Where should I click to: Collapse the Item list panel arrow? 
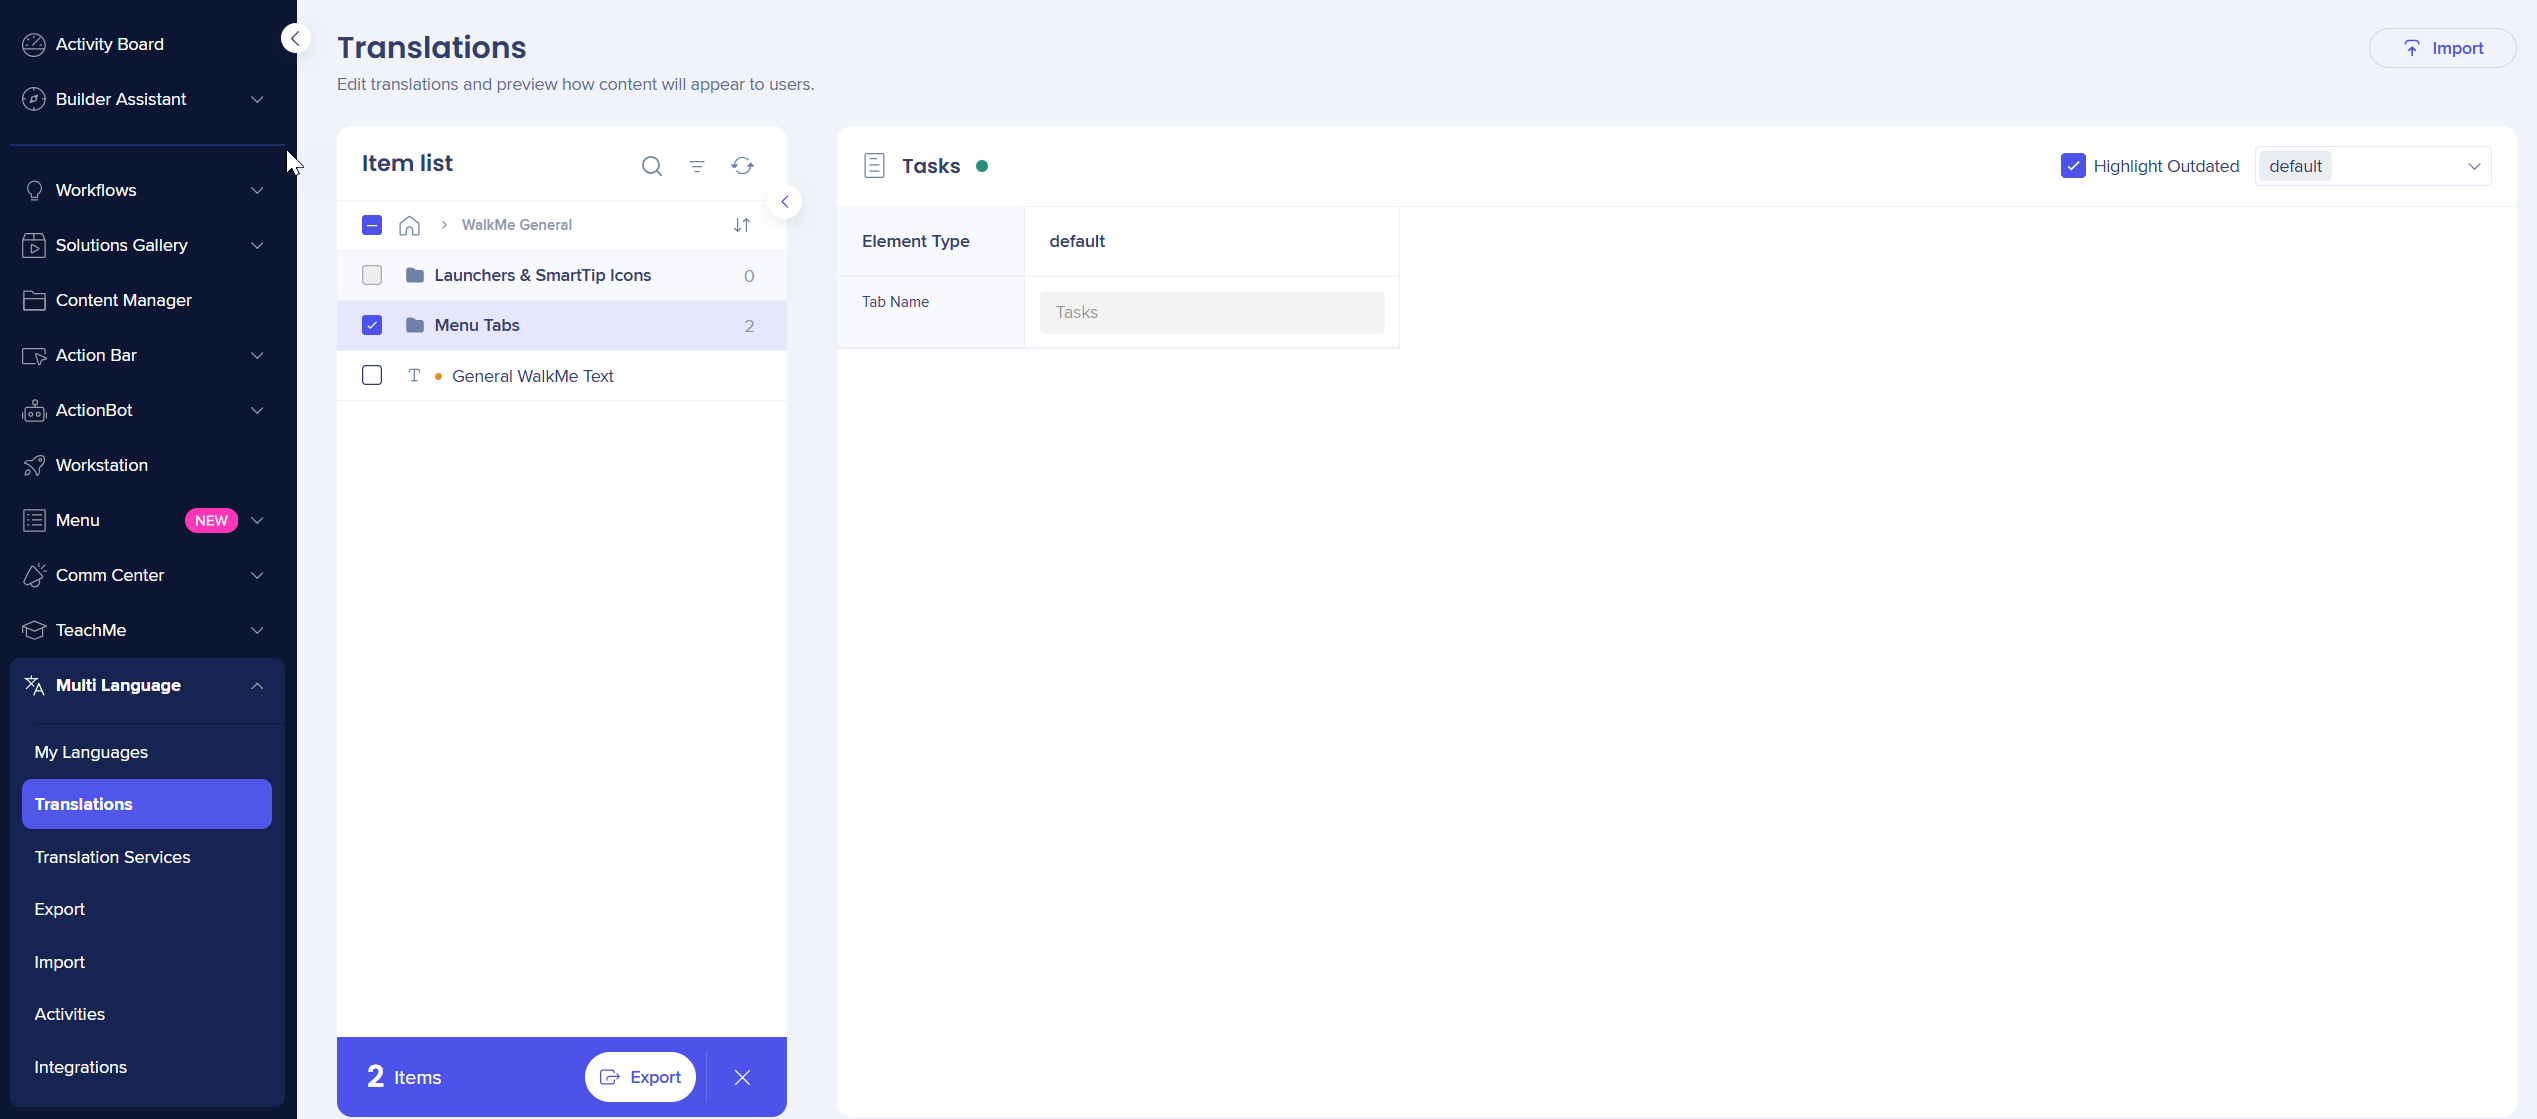(x=785, y=202)
